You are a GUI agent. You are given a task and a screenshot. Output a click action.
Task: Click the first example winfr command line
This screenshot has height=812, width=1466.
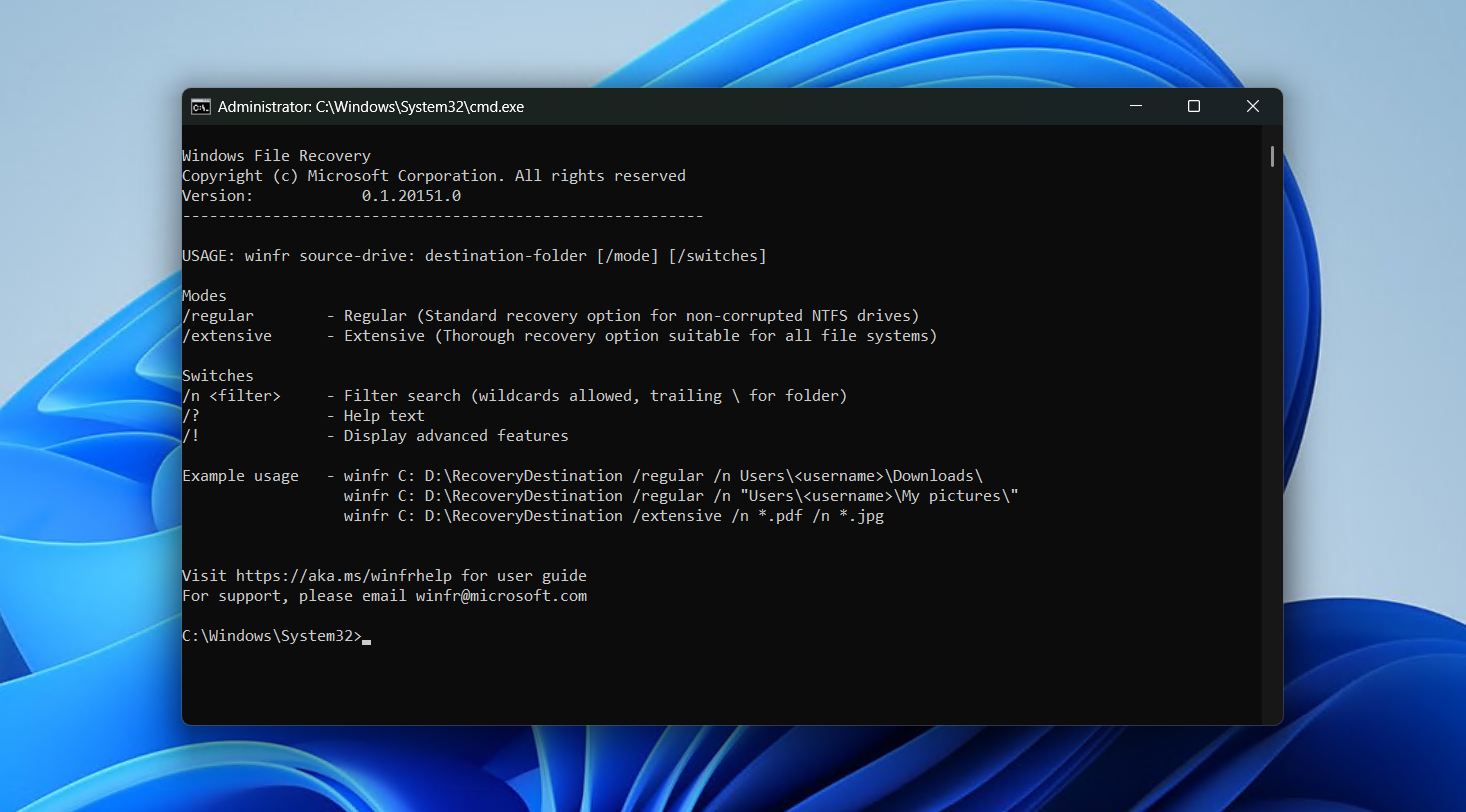click(x=663, y=475)
